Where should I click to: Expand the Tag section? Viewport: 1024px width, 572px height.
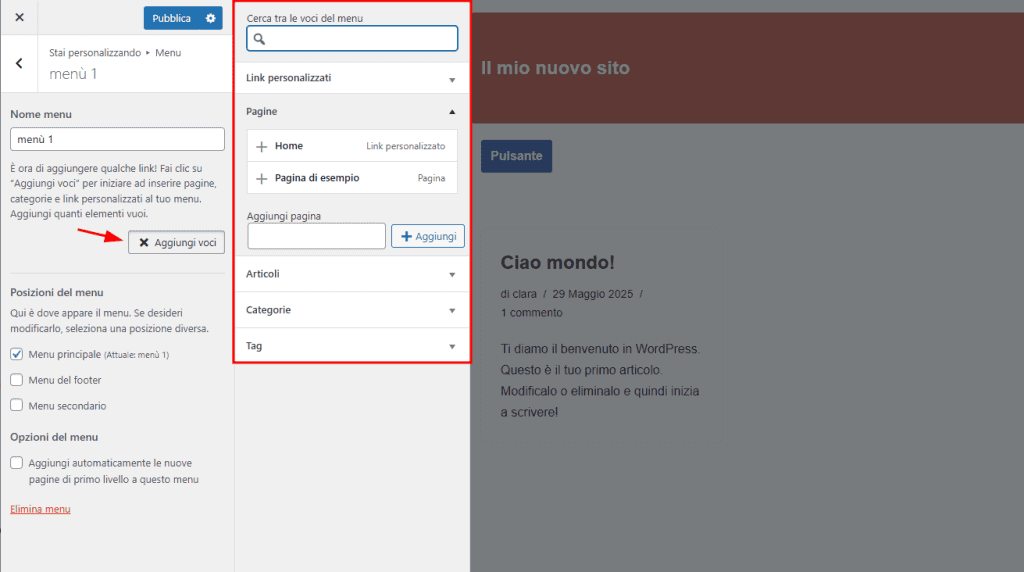(x=351, y=346)
